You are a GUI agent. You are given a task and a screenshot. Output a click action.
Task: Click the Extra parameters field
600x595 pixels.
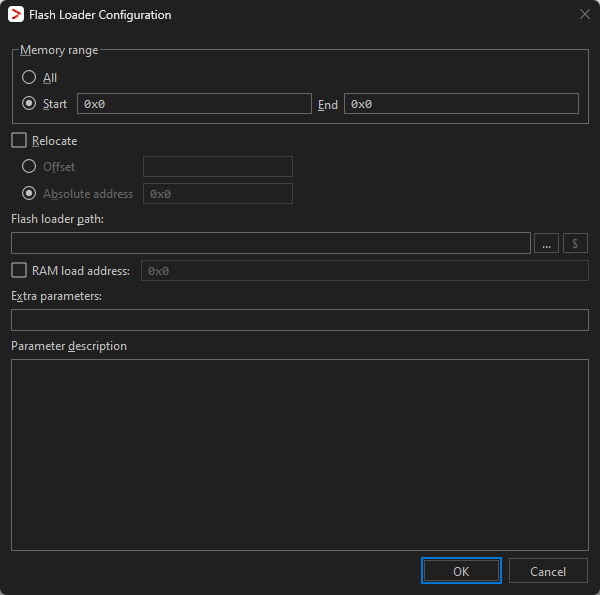coord(300,320)
